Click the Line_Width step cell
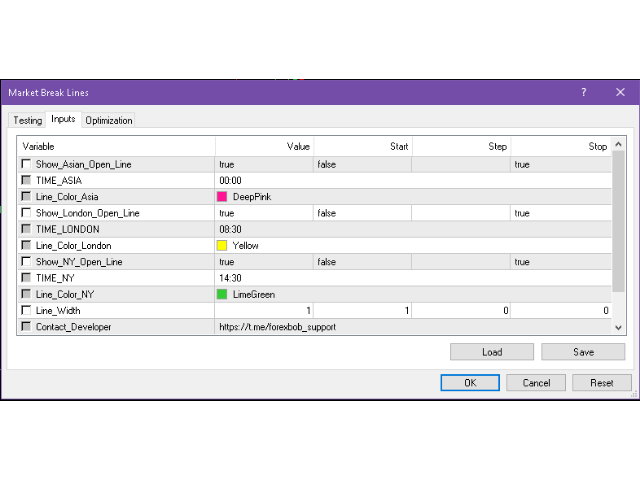The image size is (640, 480). 461,311
